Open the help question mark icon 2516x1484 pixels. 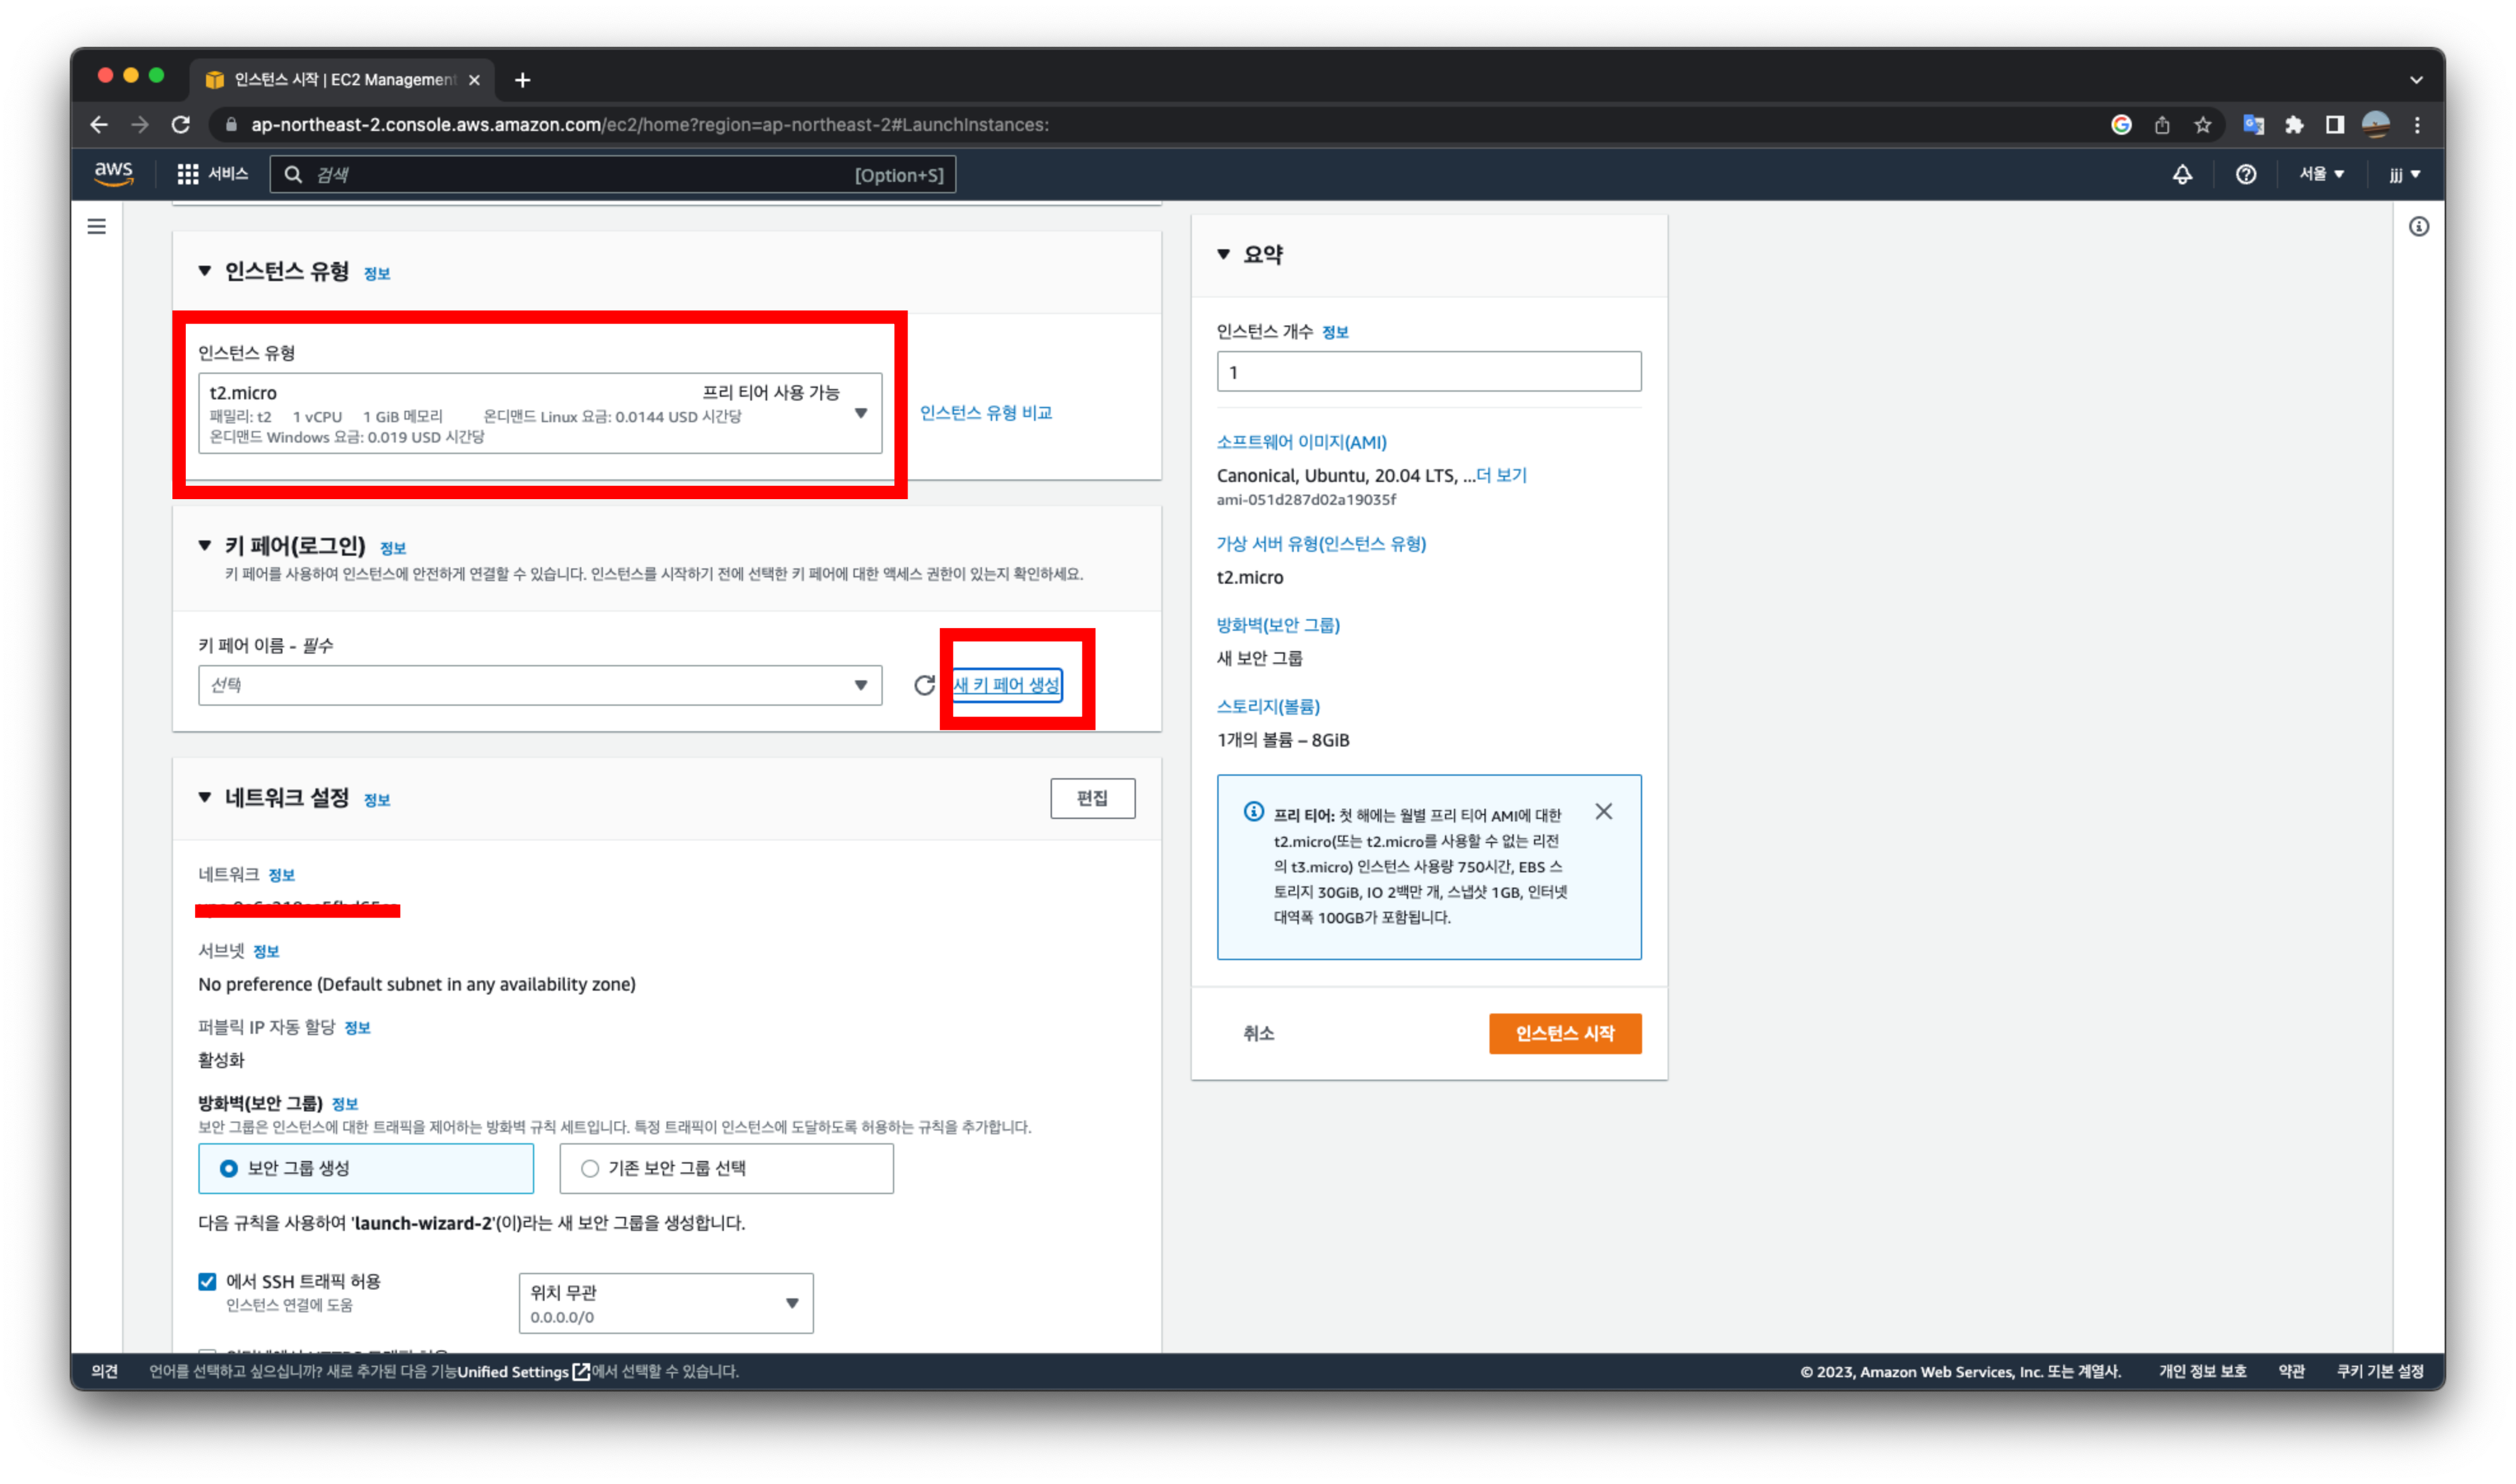click(2245, 174)
